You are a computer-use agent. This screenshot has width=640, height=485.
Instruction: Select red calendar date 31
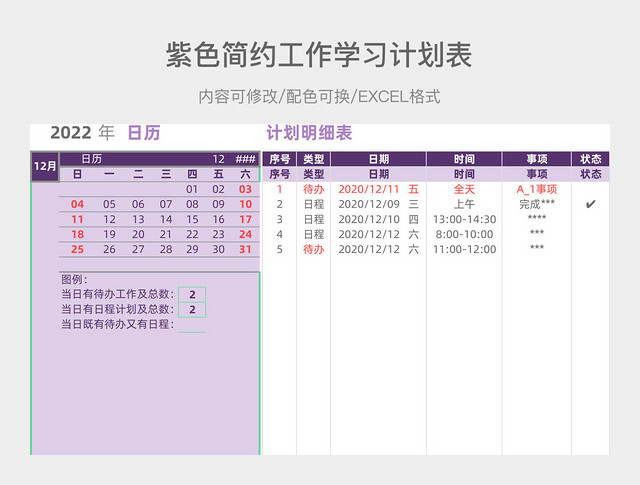coord(245,249)
